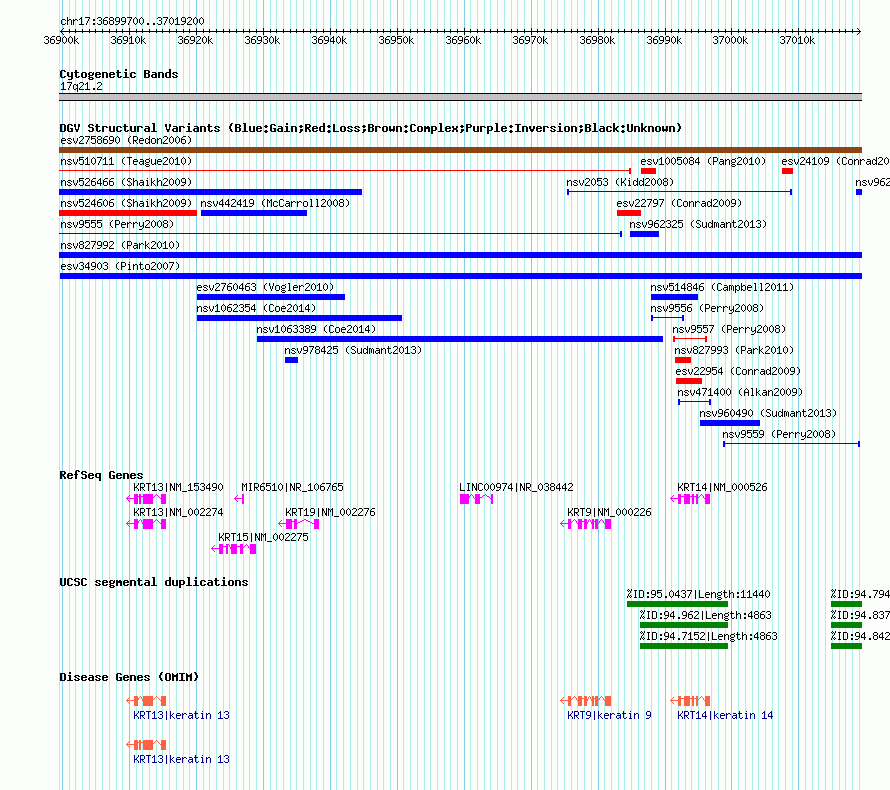Select the LINC00974|NR_038442 gene glyph
The image size is (890, 790).
(x=476, y=499)
